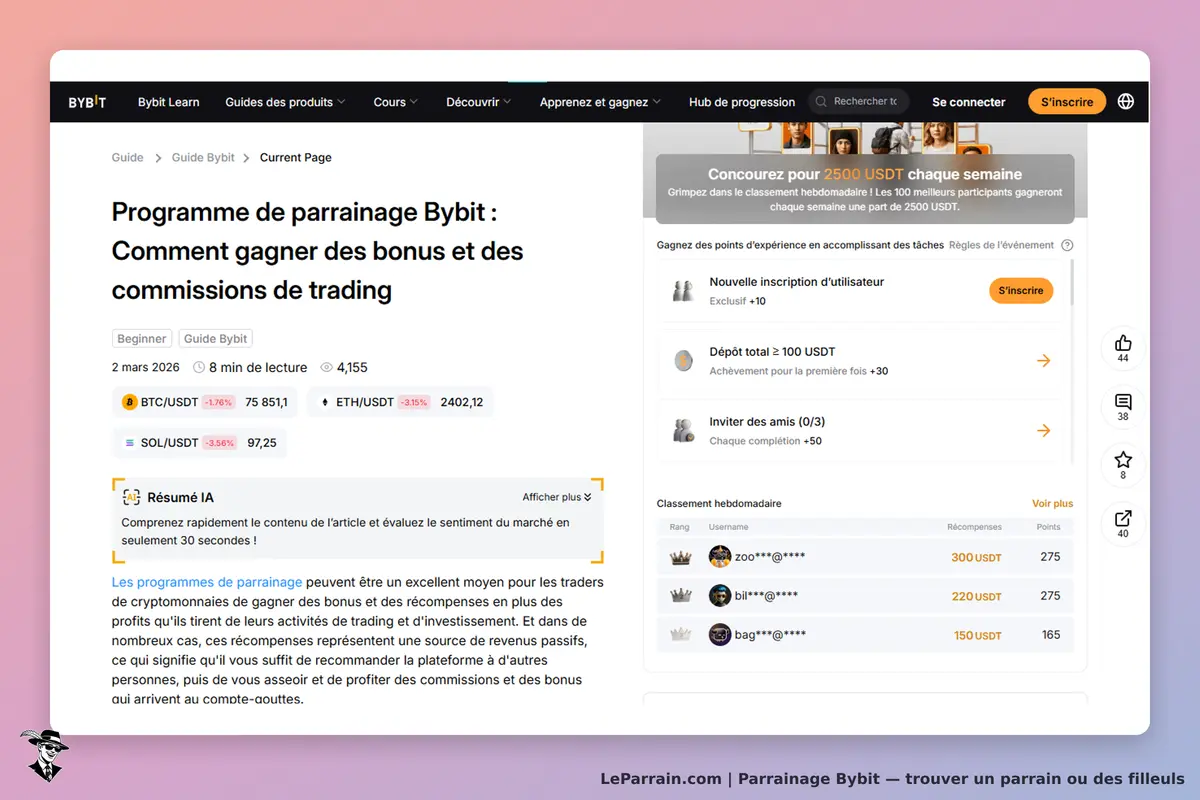Expand AI summary with Afficher plus
This screenshot has height=800, width=1200.
[x=557, y=497]
